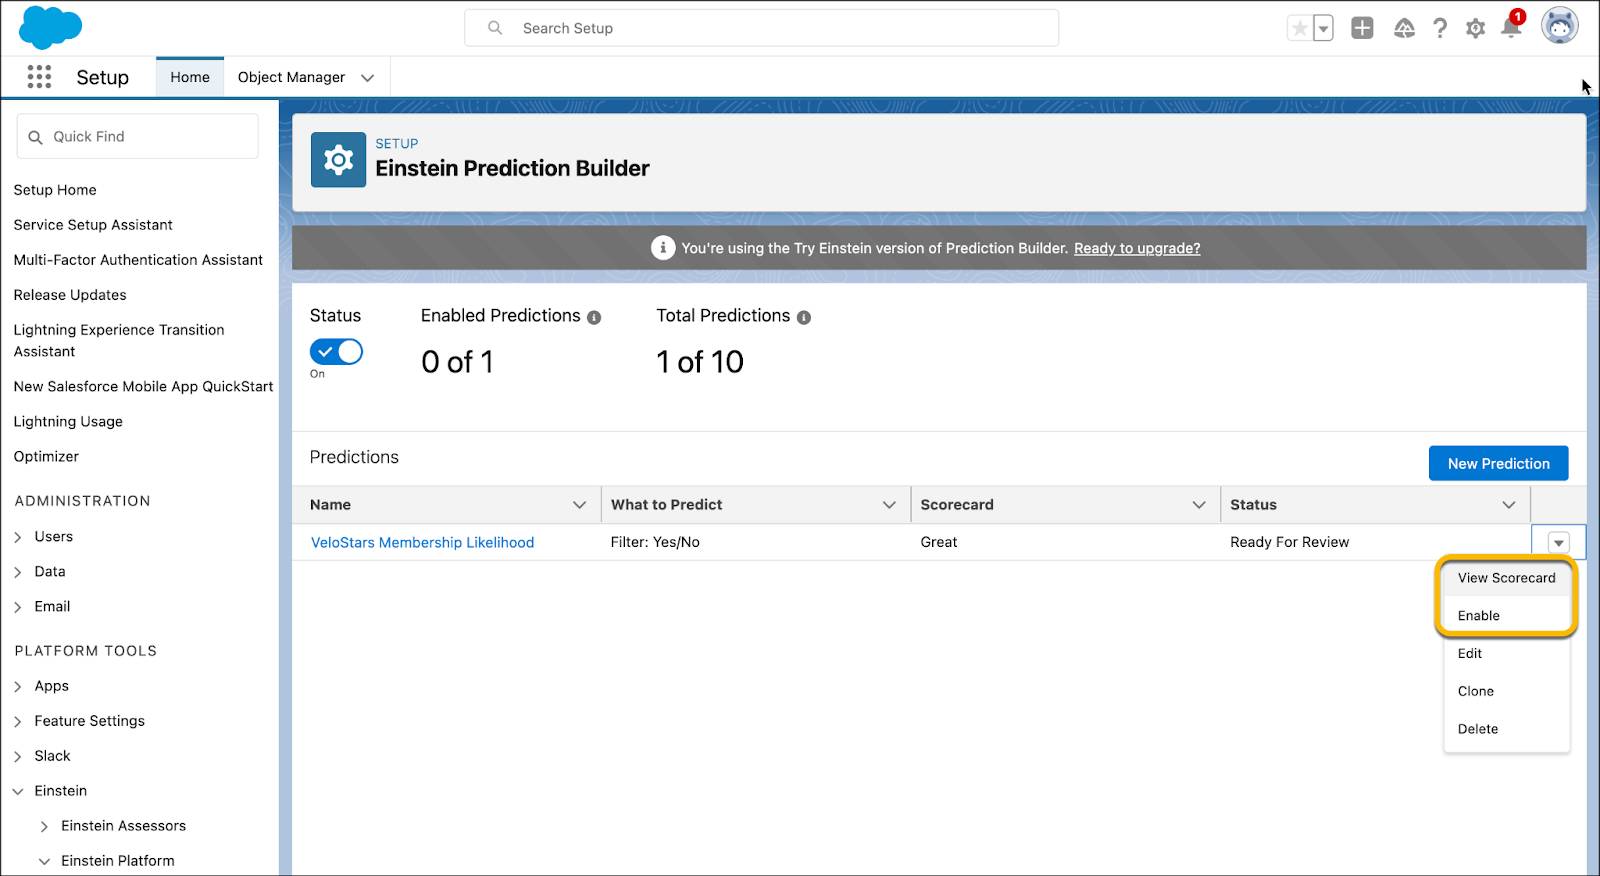Open the setup gear icon in header
The width and height of the screenshot is (1600, 876).
pos(1475,28)
